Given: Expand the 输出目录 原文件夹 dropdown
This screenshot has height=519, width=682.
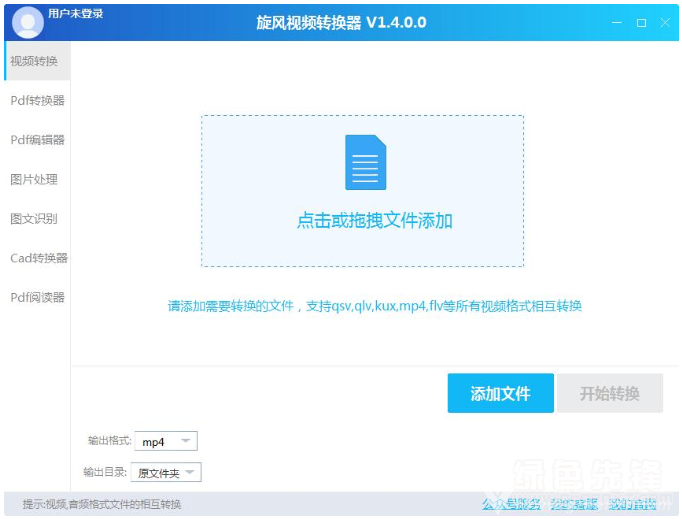Looking at the screenshot, I should pos(166,472).
